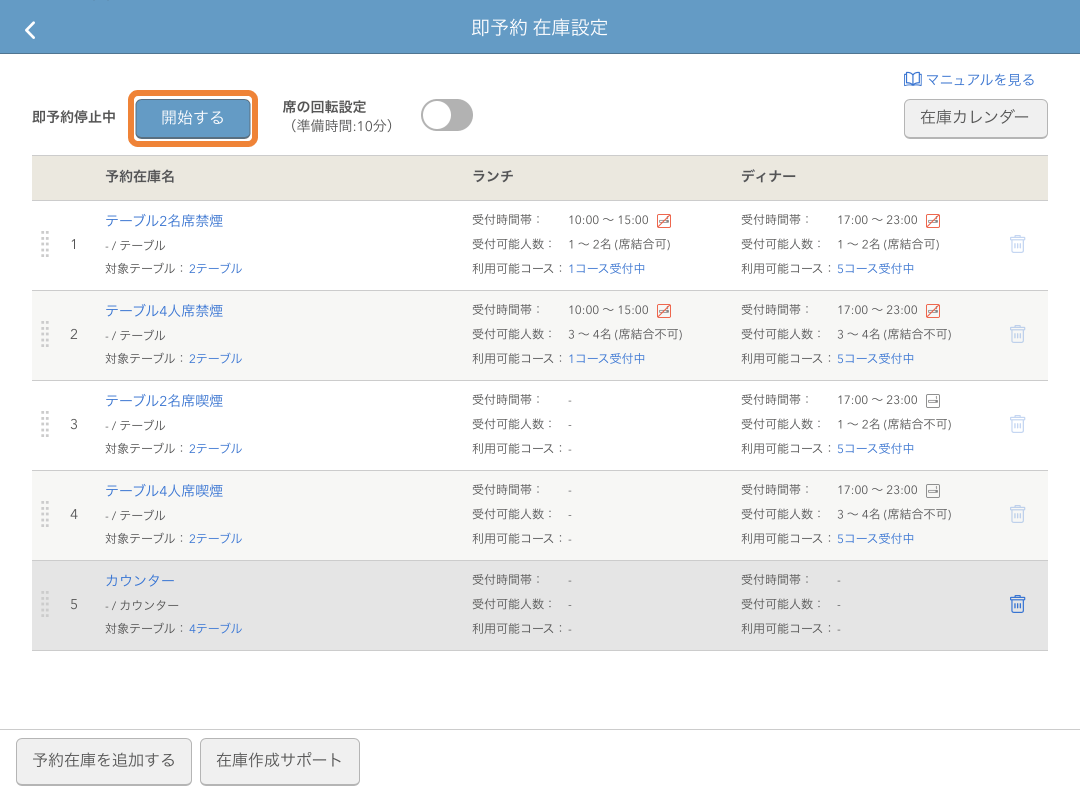The image size is (1080, 794).
Task: Click 5コース受付中 on the テーブル4人席禁煙 row
Action: pos(875,358)
